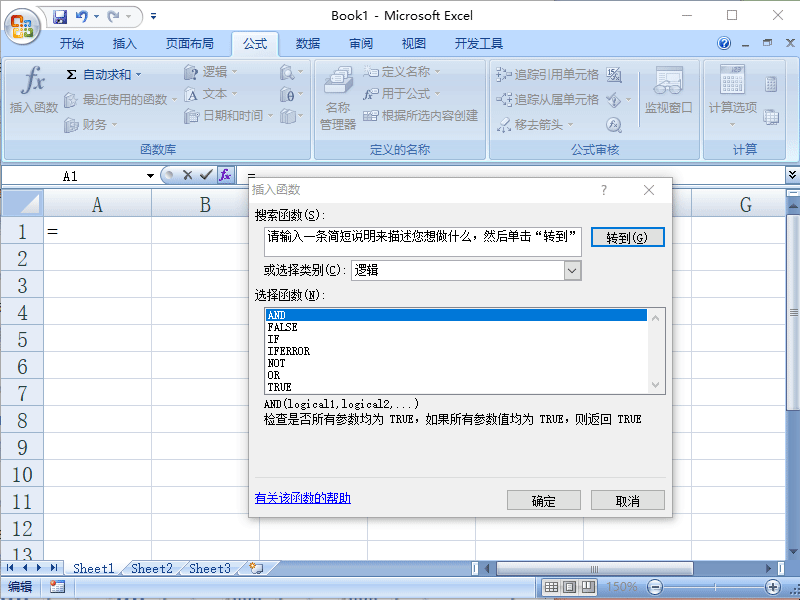Open the 有关该函数的帮助 link
The height and width of the screenshot is (600, 800).
[303, 498]
